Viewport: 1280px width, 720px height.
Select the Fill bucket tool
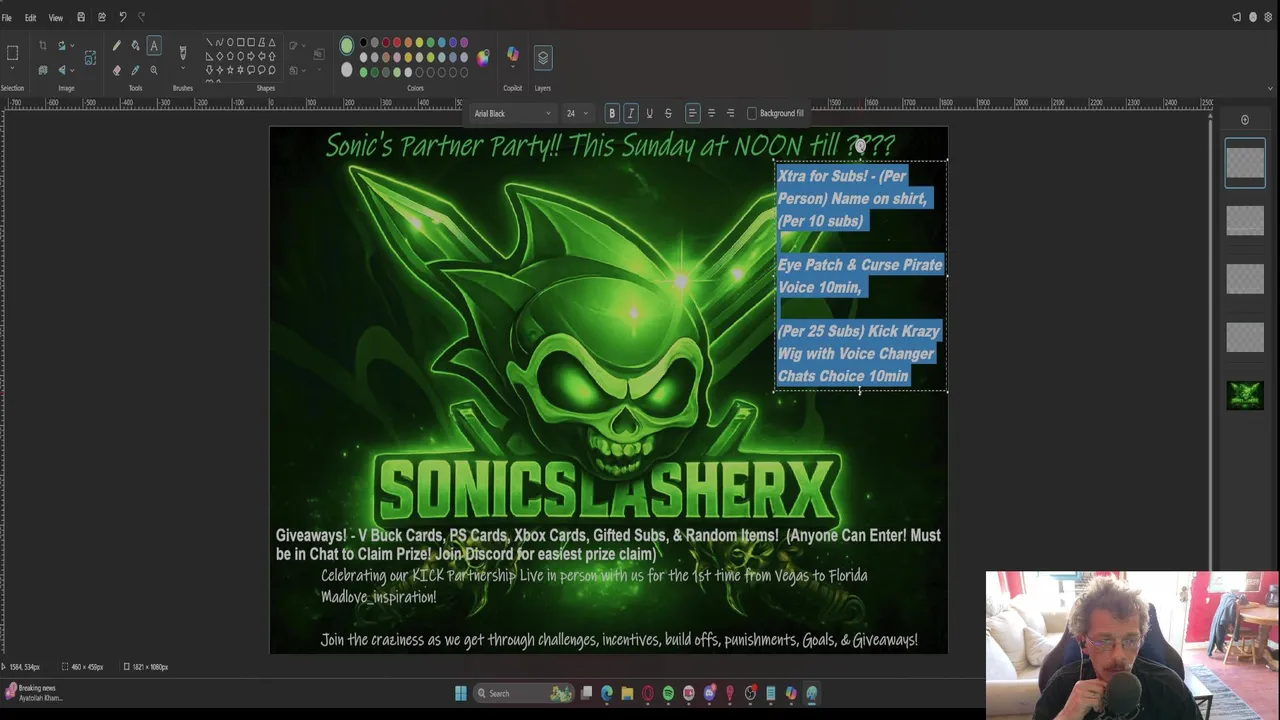tap(135, 45)
